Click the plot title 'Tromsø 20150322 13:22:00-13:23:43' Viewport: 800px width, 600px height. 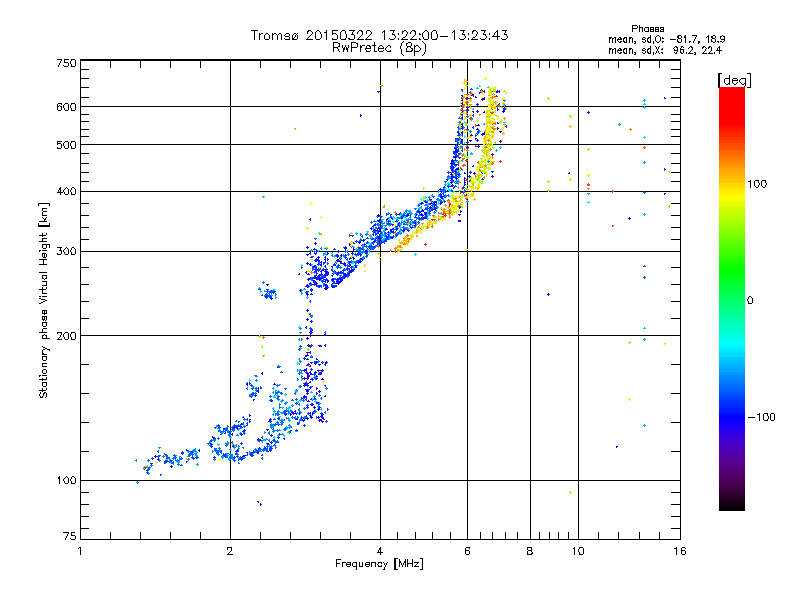pos(379,35)
